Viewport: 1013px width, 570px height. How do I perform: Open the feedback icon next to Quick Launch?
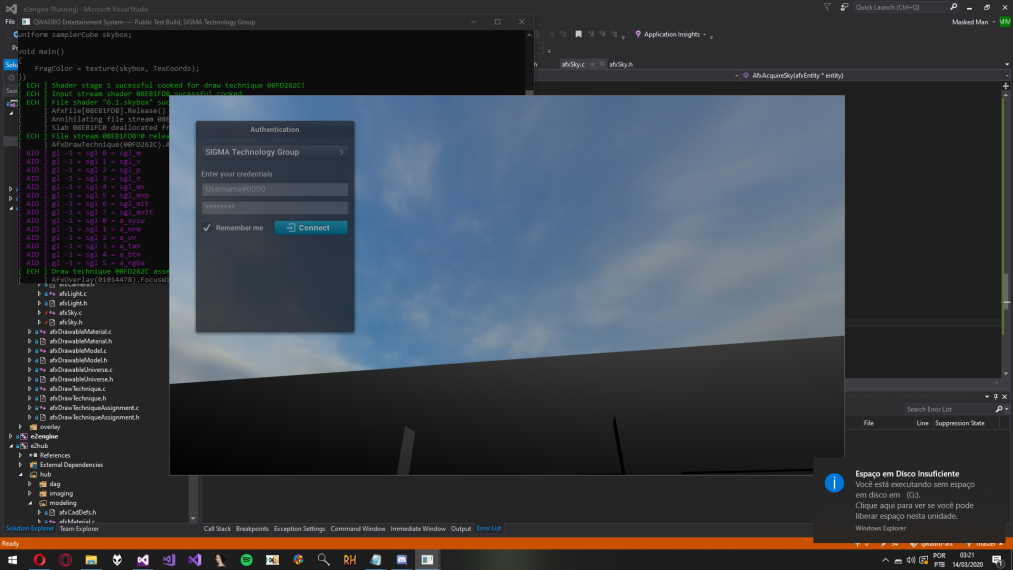click(844, 7)
